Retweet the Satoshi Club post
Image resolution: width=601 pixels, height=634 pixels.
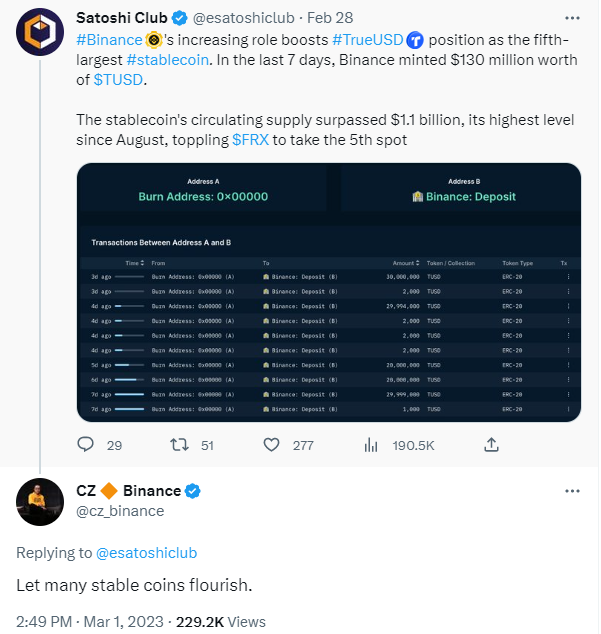click(179, 445)
